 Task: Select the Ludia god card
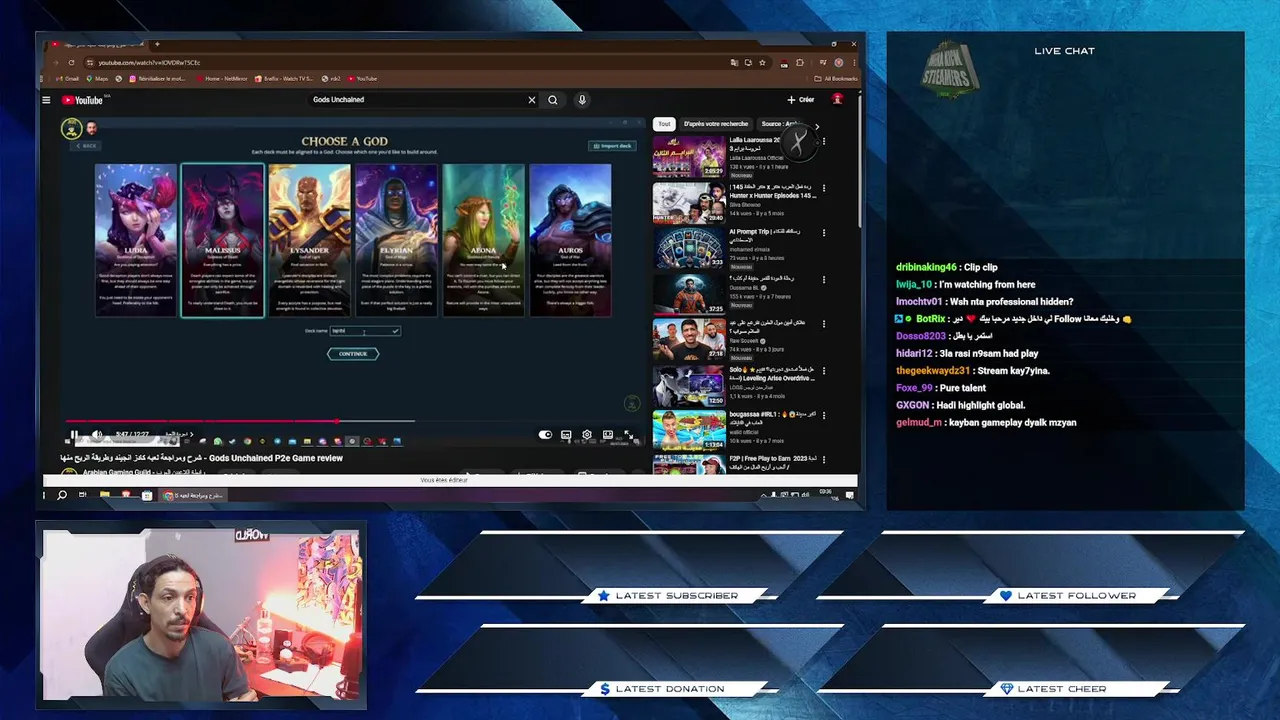click(x=136, y=240)
